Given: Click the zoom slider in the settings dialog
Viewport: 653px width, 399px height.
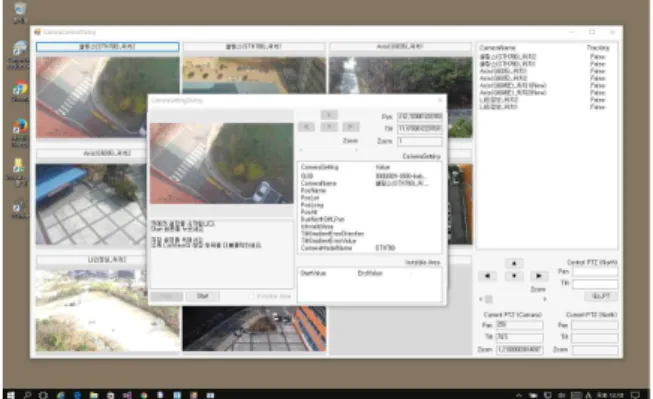Looking at the screenshot, I should [x=329, y=150].
